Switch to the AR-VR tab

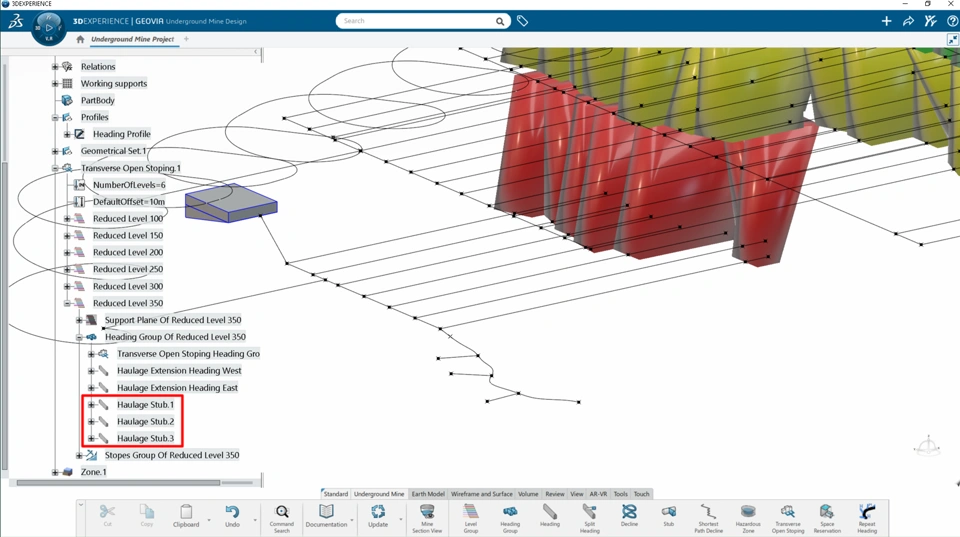tap(598, 494)
